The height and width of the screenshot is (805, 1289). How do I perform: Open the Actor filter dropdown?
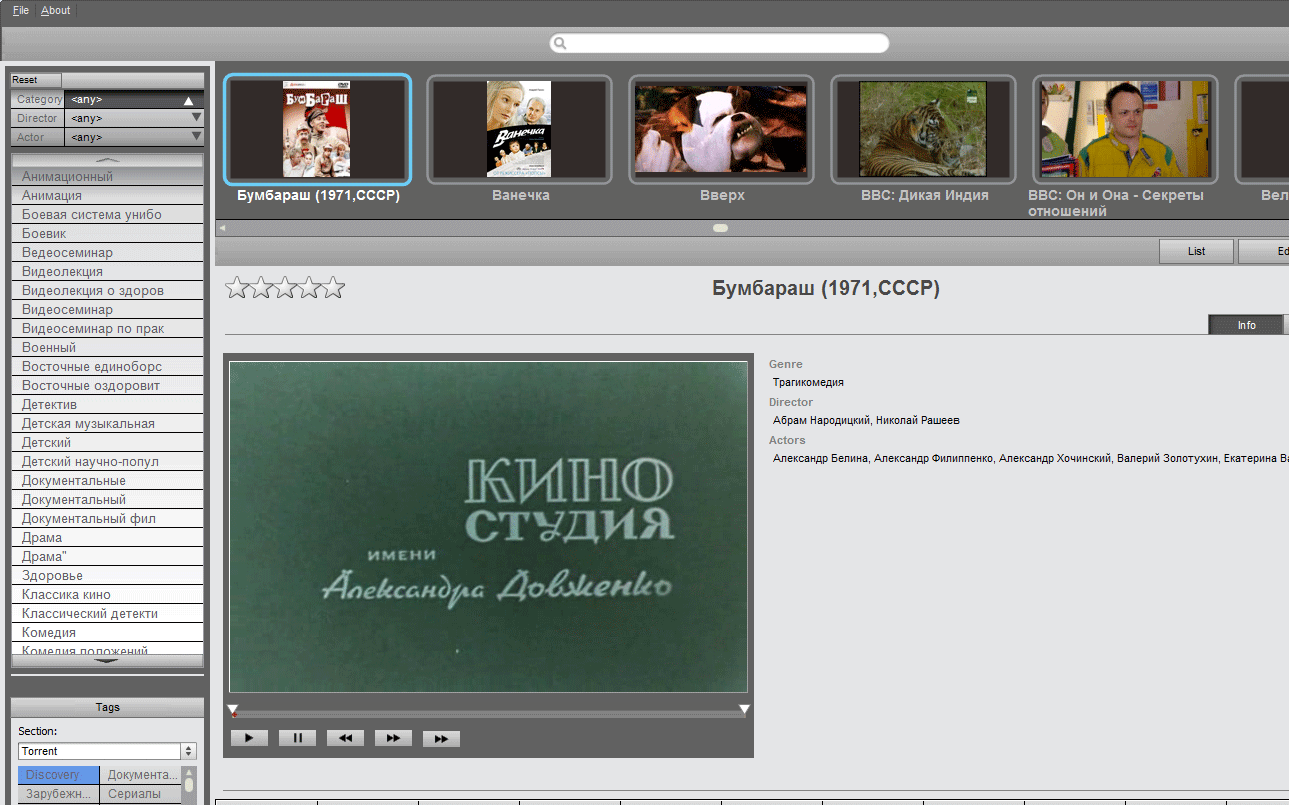coord(134,137)
